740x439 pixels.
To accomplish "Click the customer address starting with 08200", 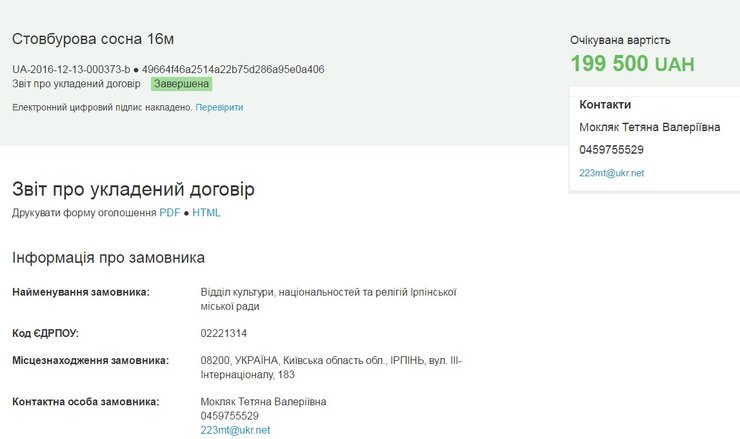I will 330,360.
